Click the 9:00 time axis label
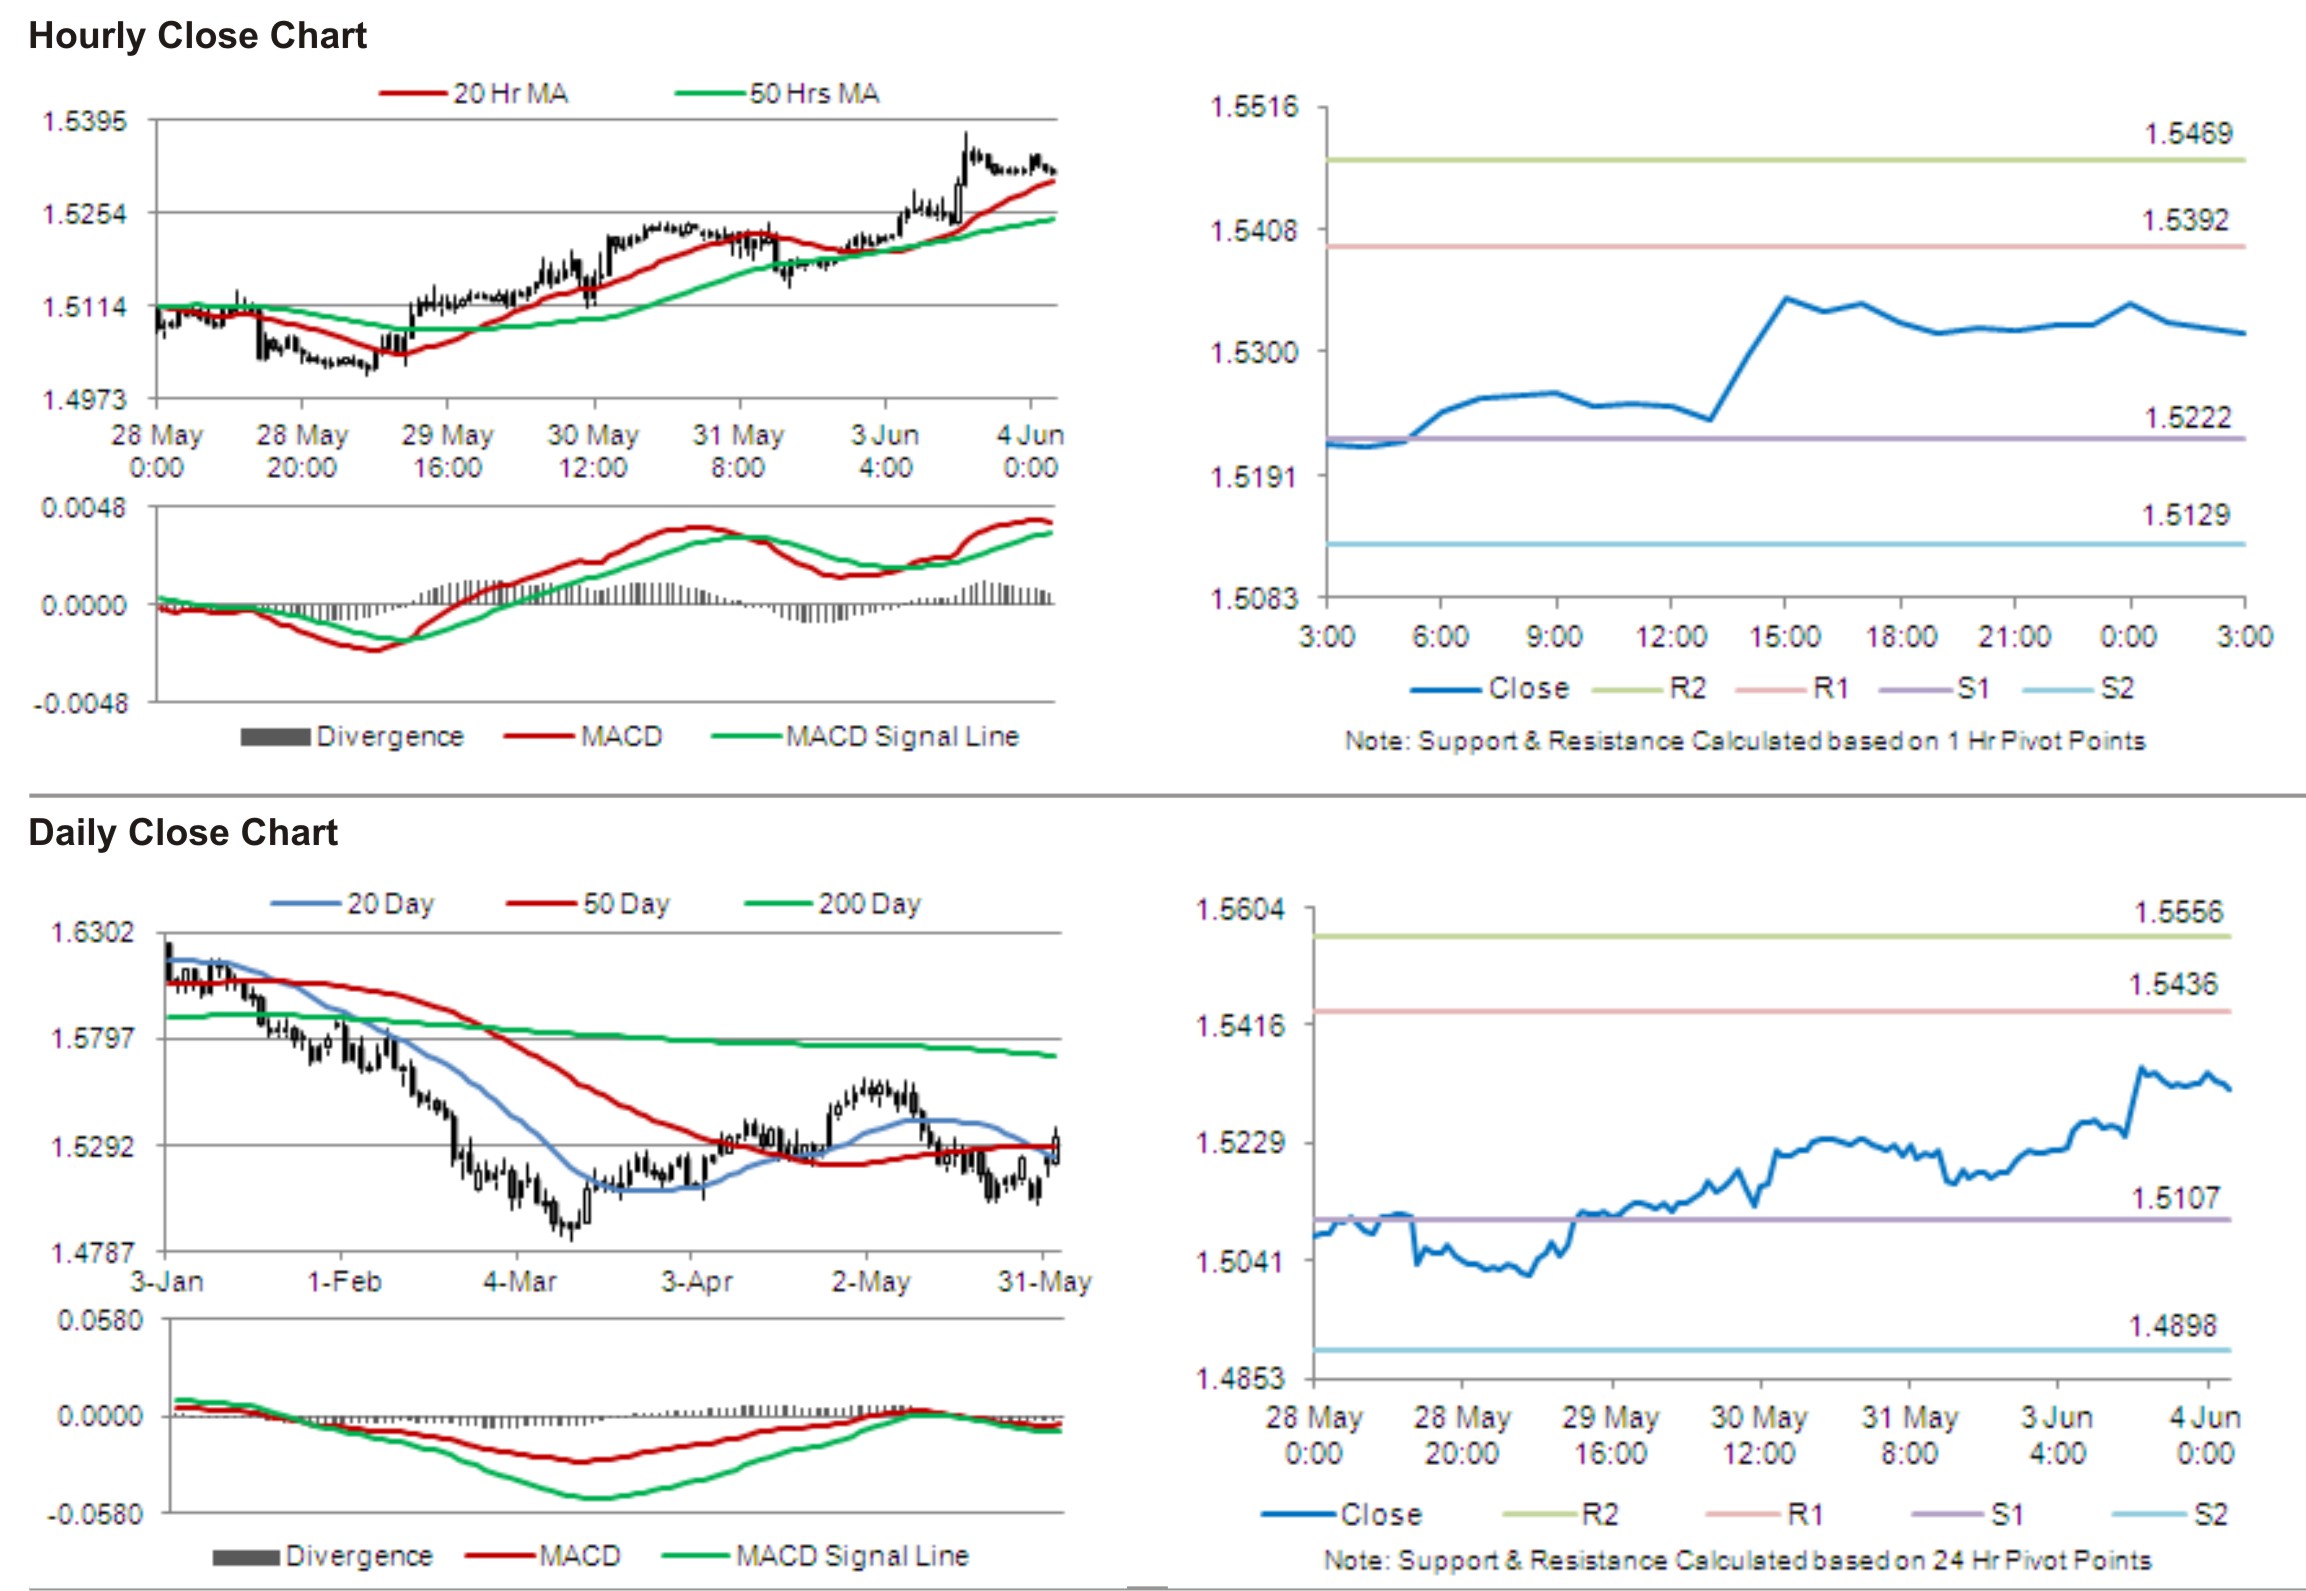Image resolution: width=2306 pixels, height=1591 pixels. (x=1554, y=637)
